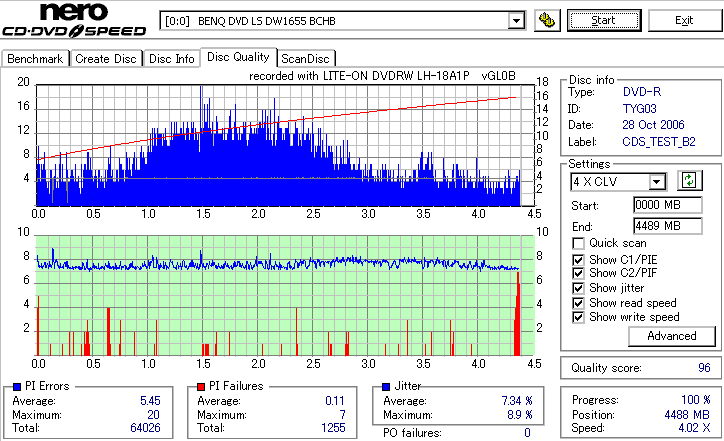Click the disc ID value TYG03
Screen dimensions: 724x441
[640, 109]
